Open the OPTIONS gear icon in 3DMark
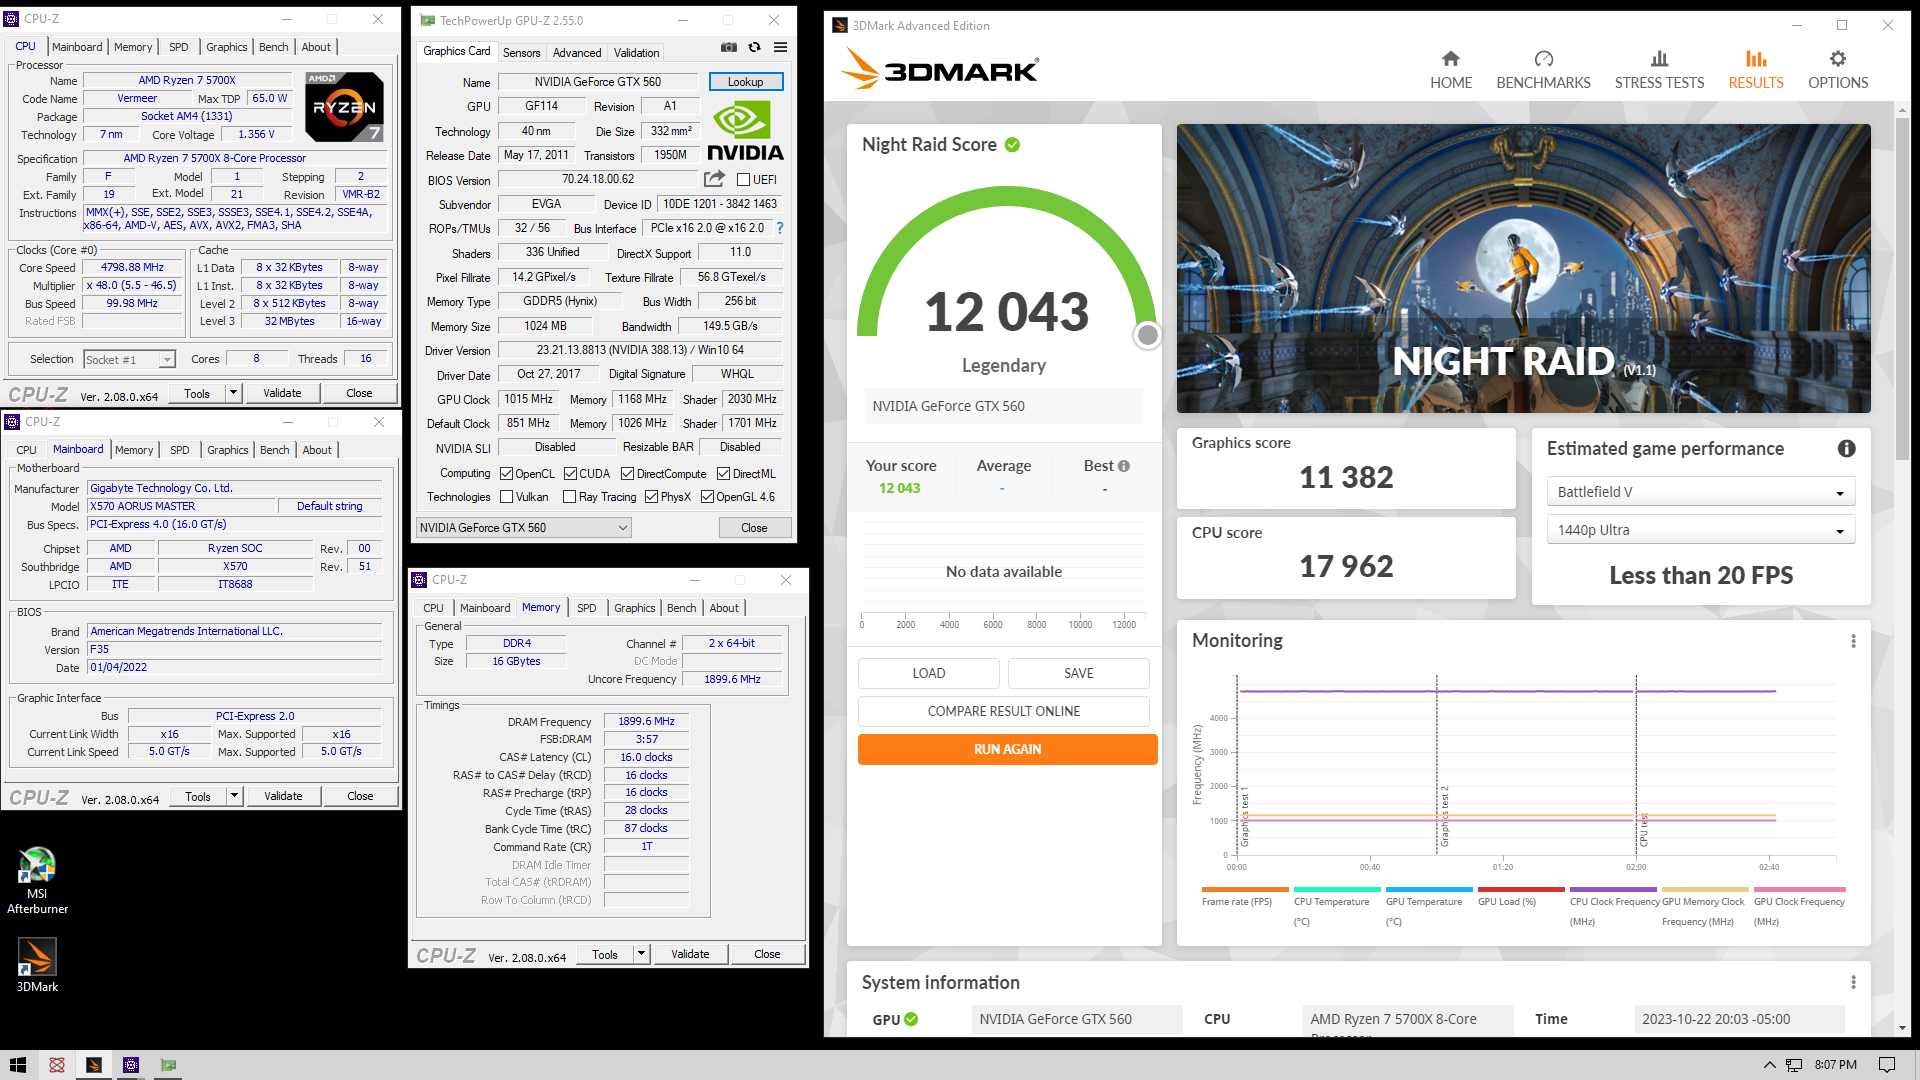This screenshot has height=1080, width=1920. [x=1838, y=59]
